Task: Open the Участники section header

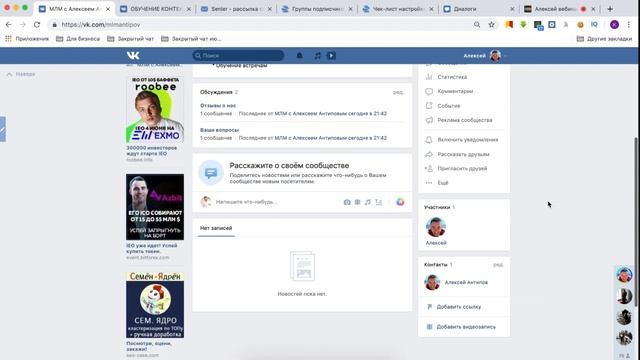Action: point(437,207)
